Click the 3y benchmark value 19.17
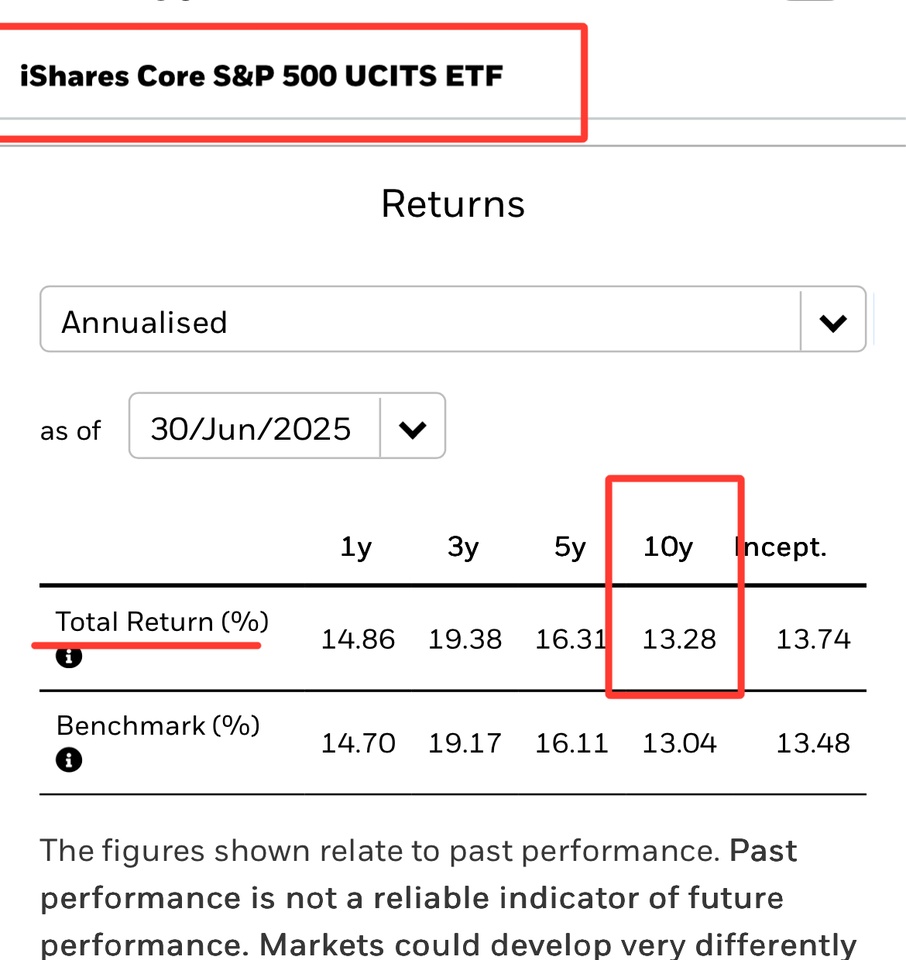This screenshot has width=906, height=960. [x=465, y=743]
